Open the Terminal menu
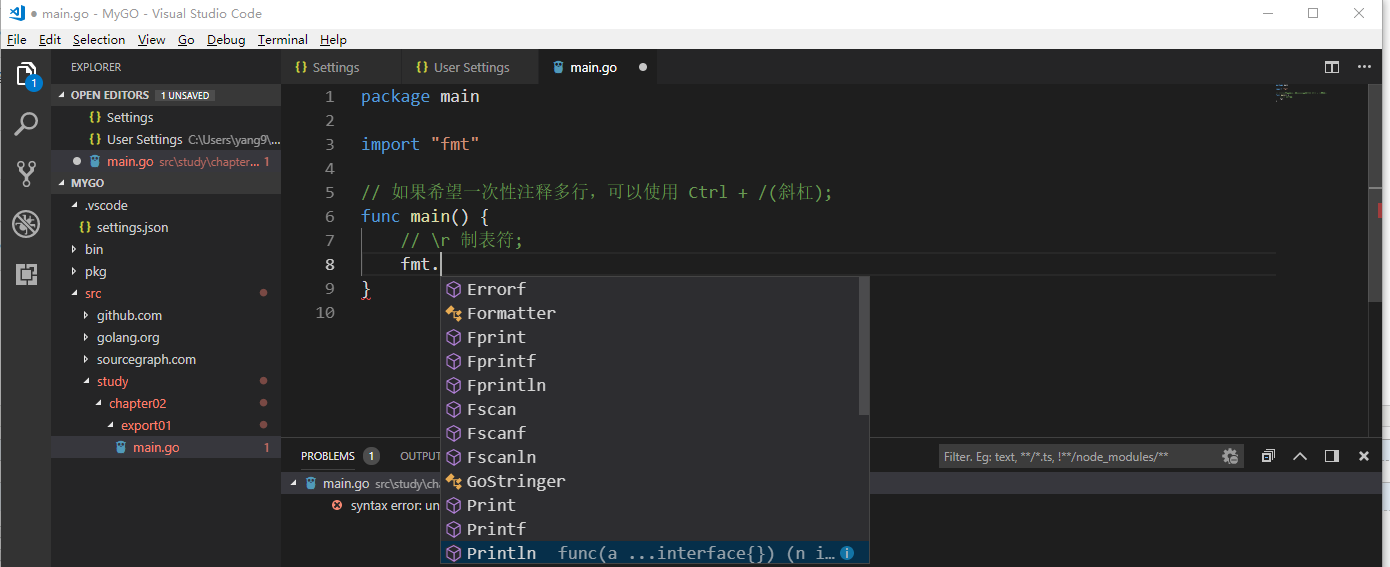The image size is (1390, 567). coord(282,40)
